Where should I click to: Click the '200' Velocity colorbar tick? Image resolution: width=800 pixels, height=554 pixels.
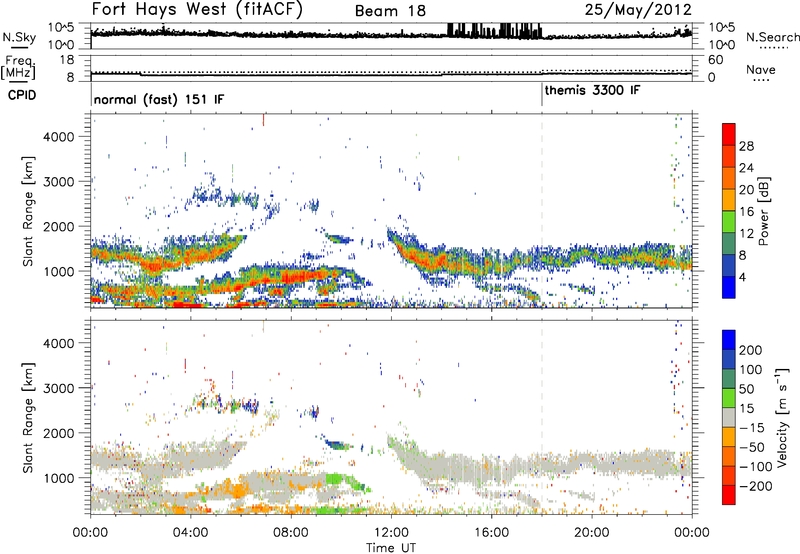click(751, 350)
